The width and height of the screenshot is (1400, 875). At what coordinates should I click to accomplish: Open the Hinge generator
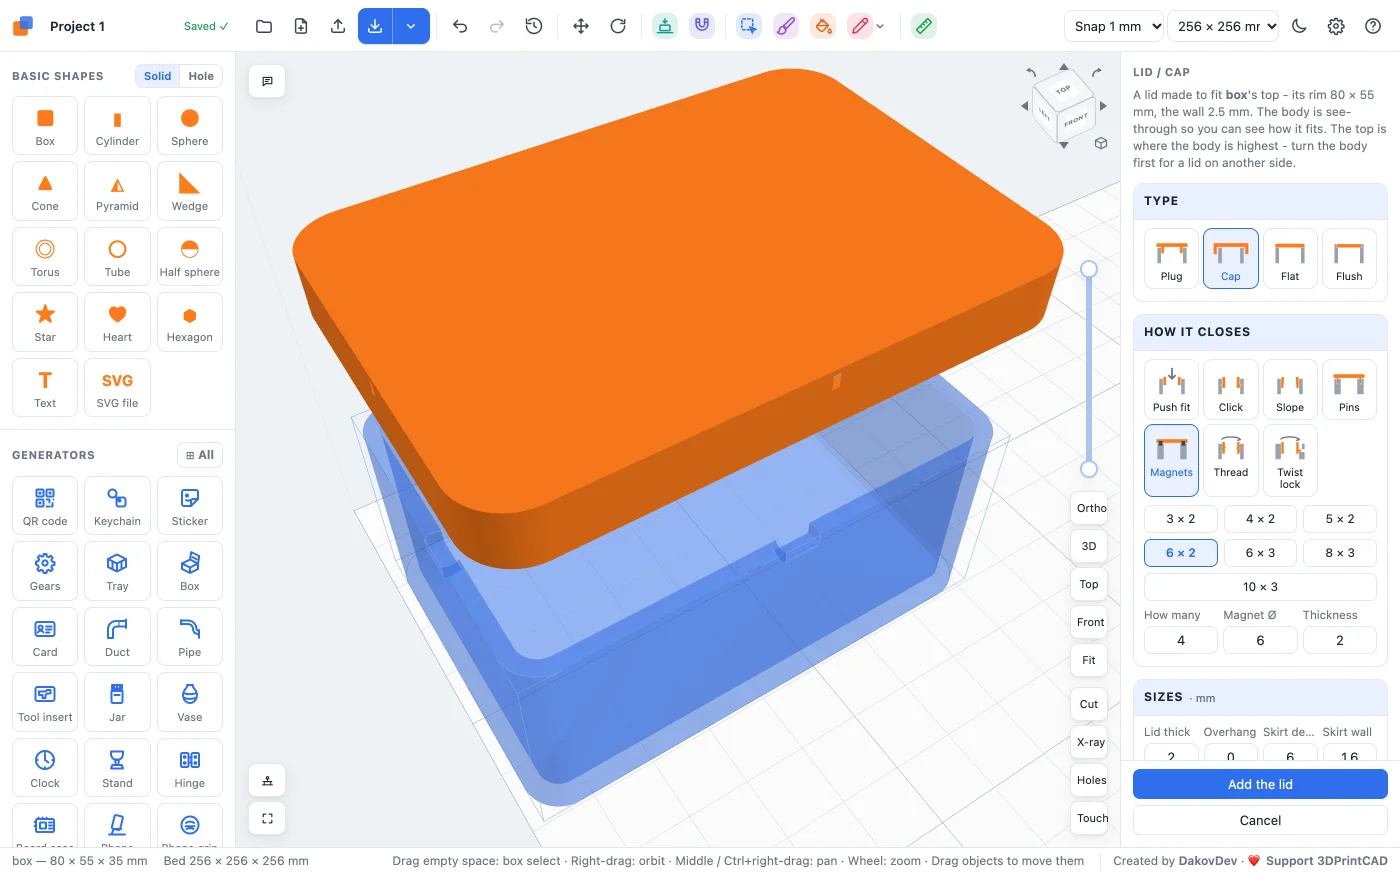(x=190, y=768)
